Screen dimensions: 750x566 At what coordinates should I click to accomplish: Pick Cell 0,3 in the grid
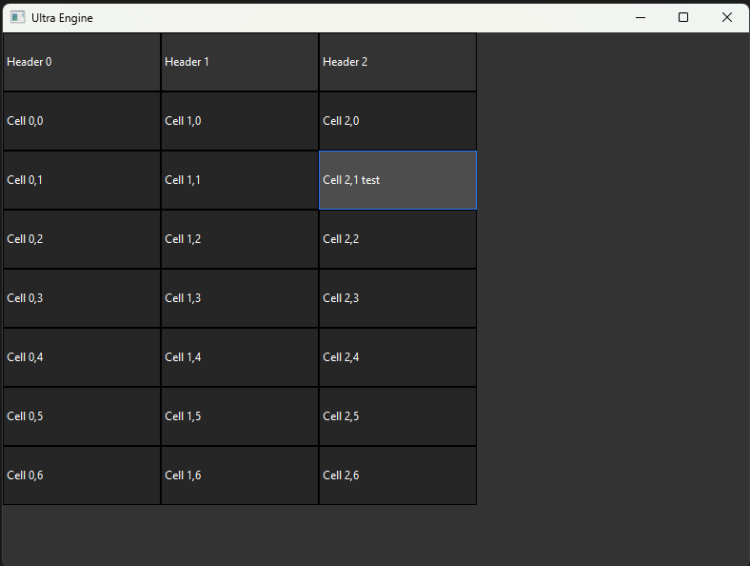coord(81,298)
